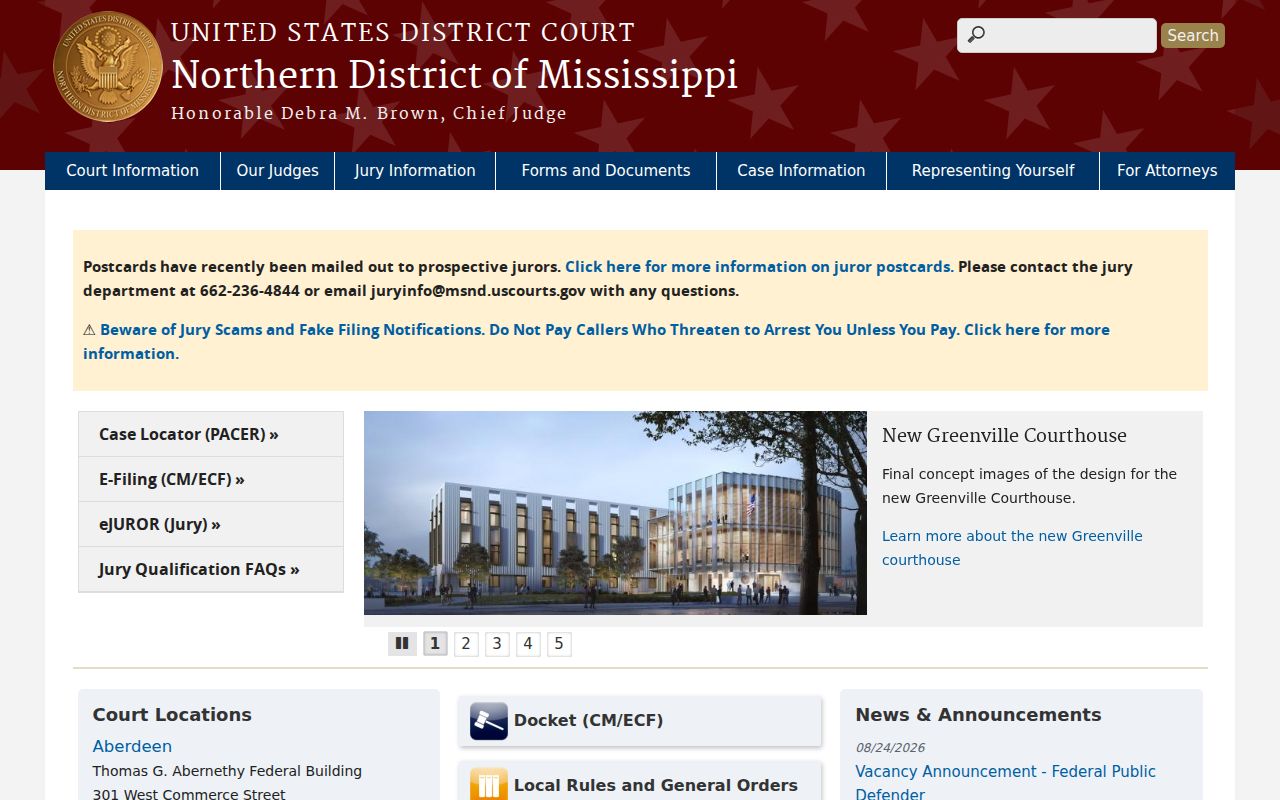Open Vacancy Announcement Federal Public Defender
Screen dimensions: 1280x800
1005,783
